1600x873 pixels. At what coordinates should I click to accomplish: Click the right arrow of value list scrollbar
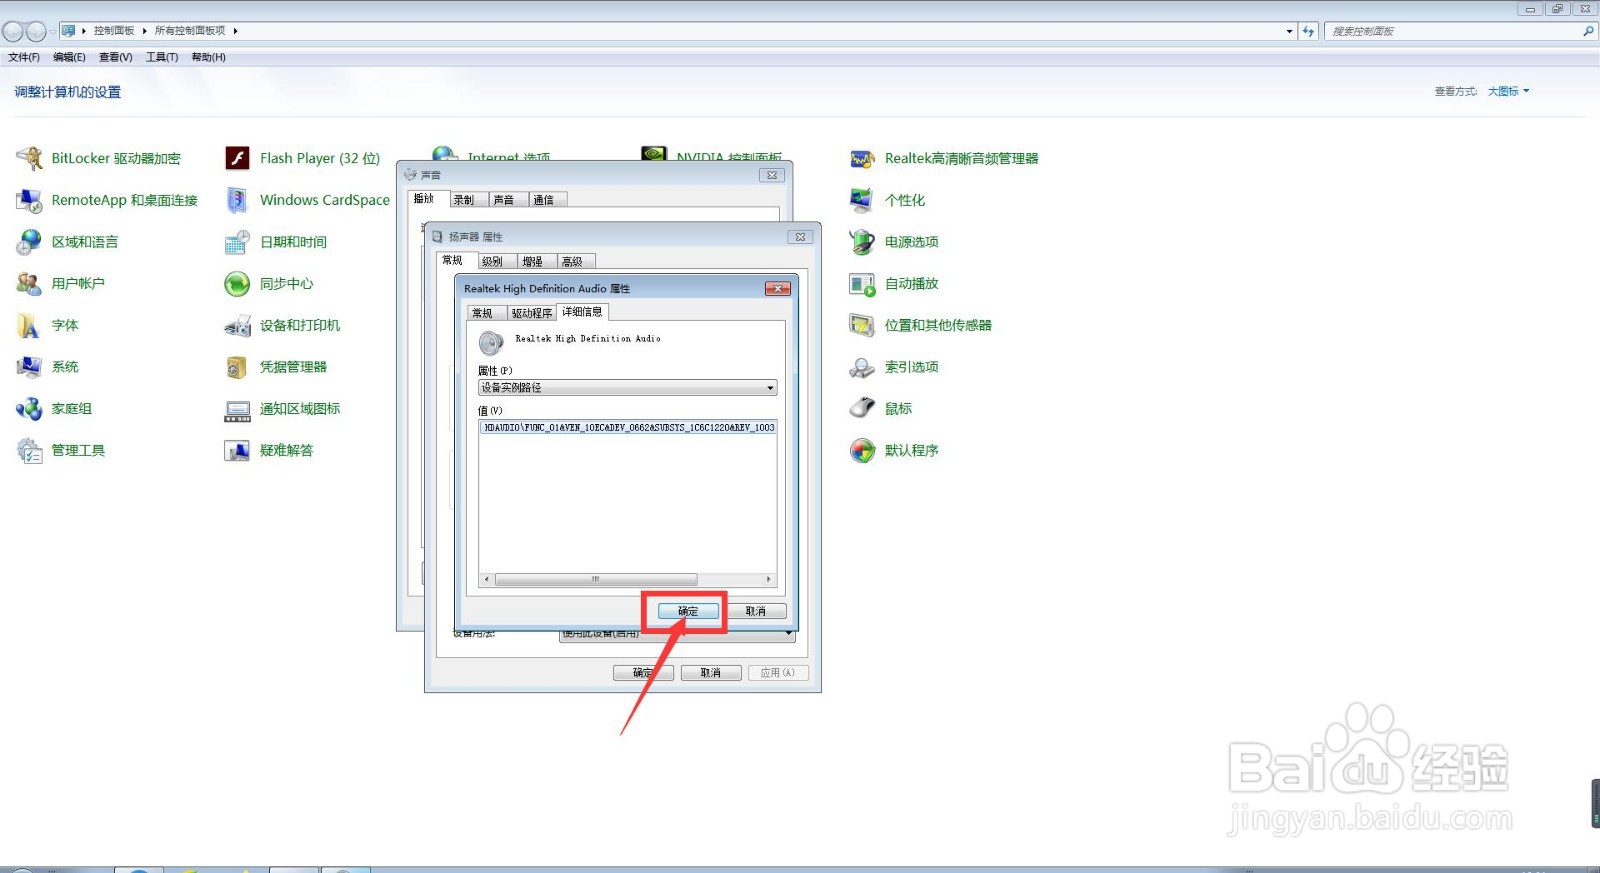[768, 579]
